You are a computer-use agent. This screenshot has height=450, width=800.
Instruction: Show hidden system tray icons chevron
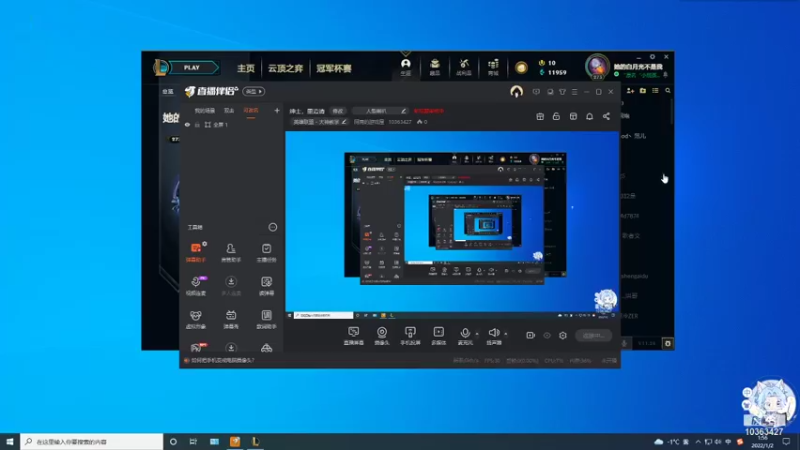pyautogui.click(x=697, y=441)
